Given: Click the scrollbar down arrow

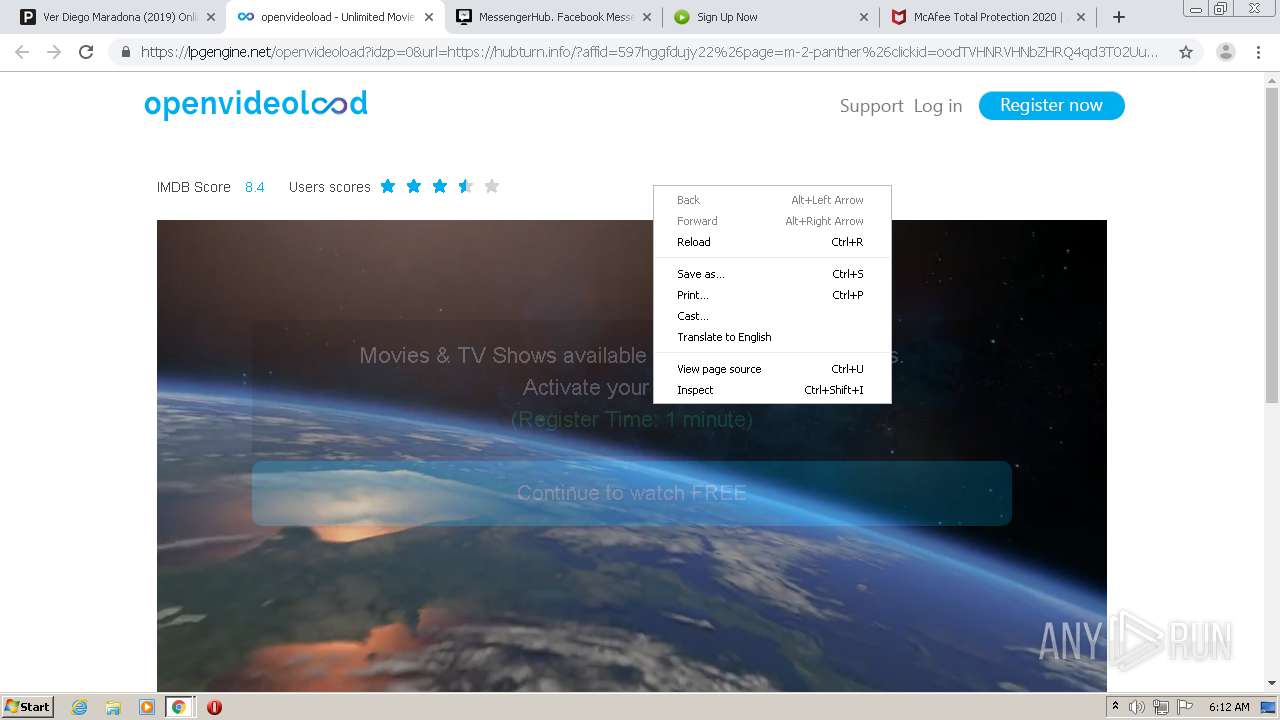Looking at the screenshot, I should (x=1272, y=683).
